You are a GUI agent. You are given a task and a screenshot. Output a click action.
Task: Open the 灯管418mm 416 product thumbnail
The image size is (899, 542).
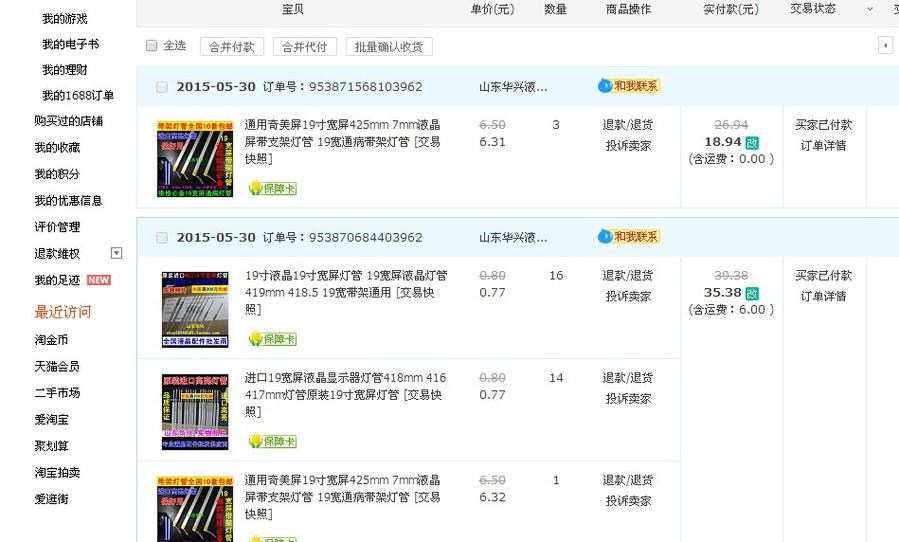pos(195,412)
